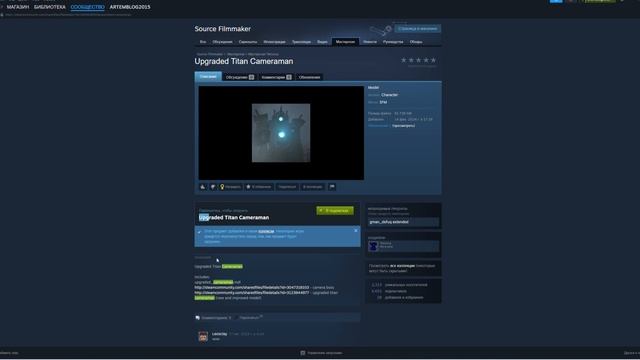Click the Наградить award button

[x=231, y=187]
